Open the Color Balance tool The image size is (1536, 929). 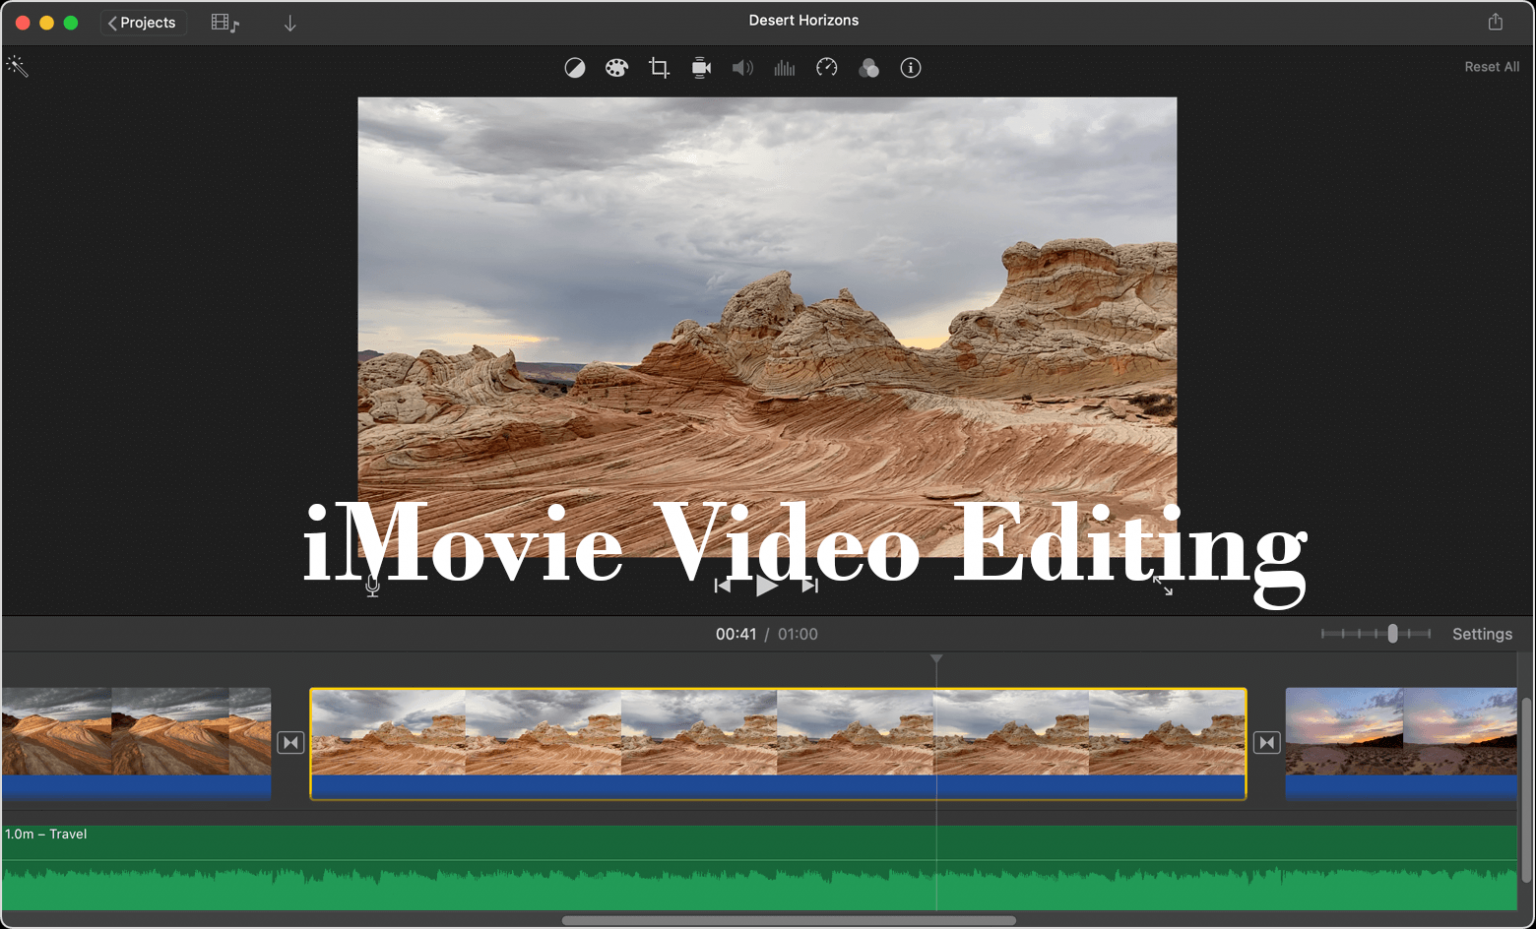[x=575, y=67]
